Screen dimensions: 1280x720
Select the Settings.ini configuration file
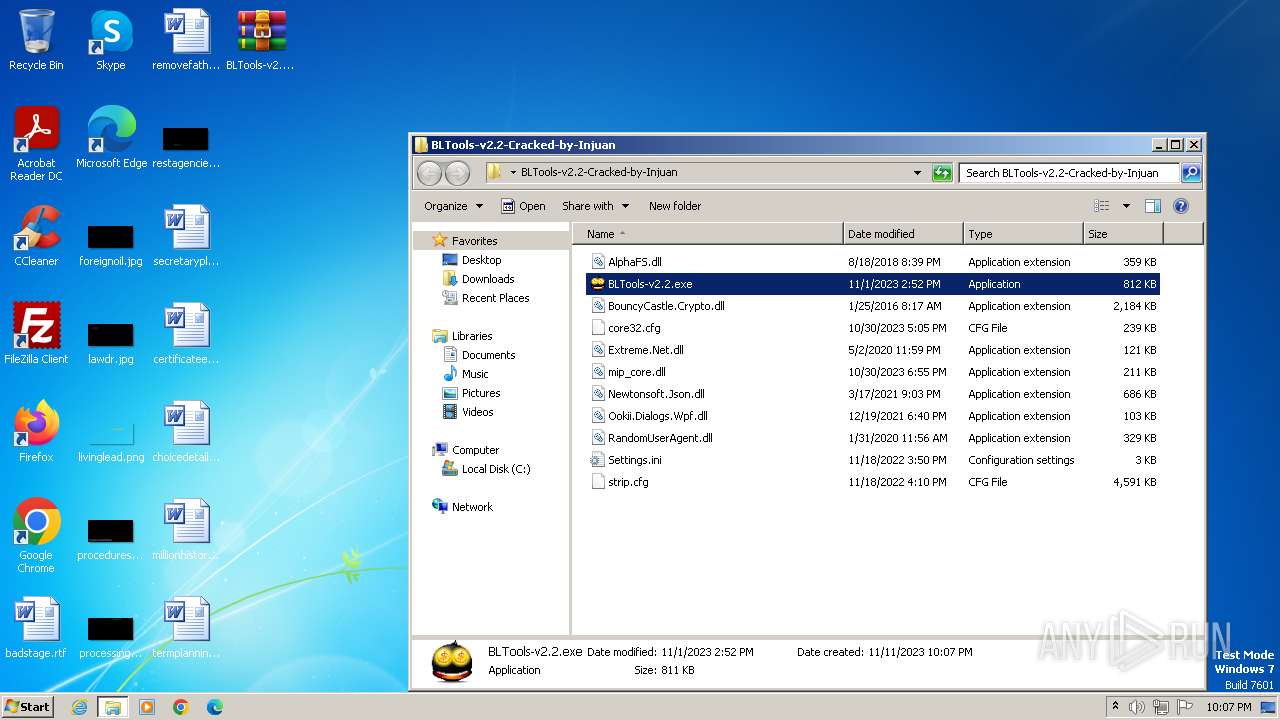tap(872, 460)
